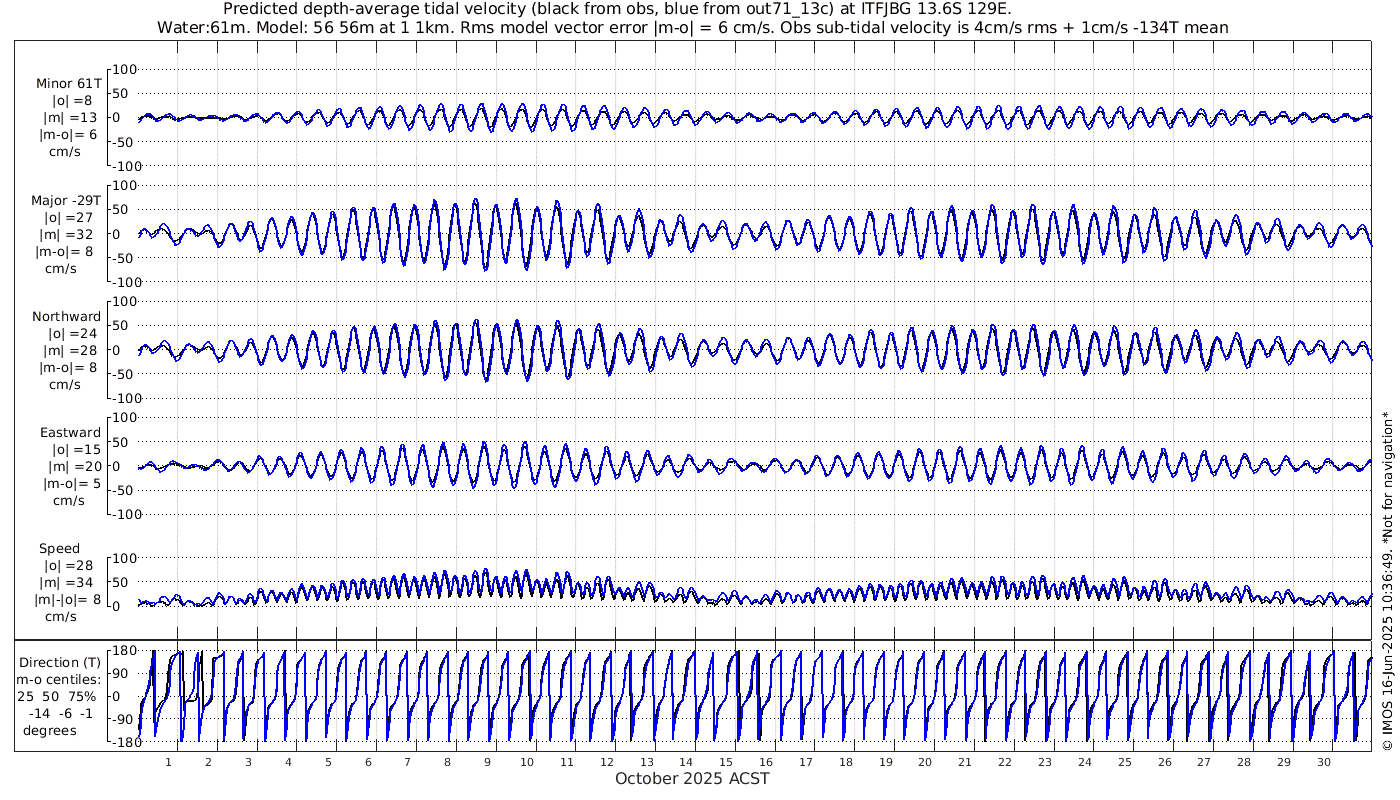This screenshot has width=1400, height=800.
Task: Click the '-14 -6 -1' centile values
Action: coord(62,713)
